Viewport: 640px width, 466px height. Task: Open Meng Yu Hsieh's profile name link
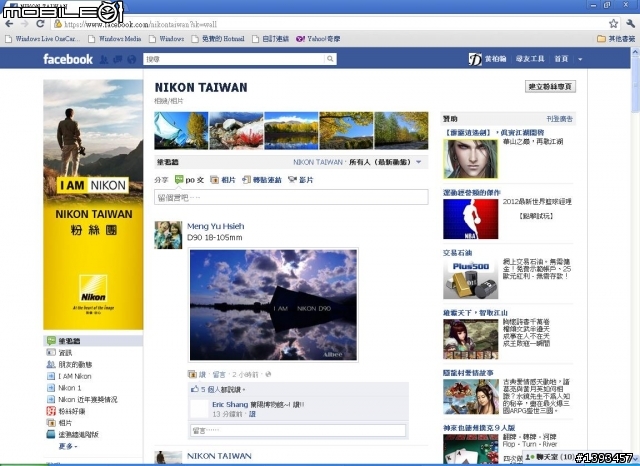pos(216,226)
